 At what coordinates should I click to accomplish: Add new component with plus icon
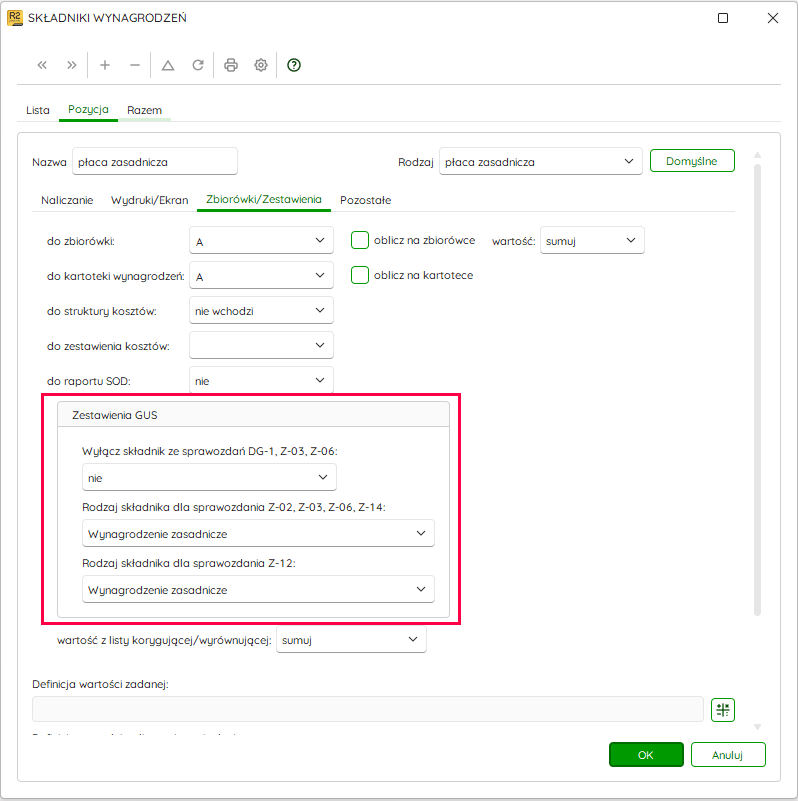click(x=105, y=65)
